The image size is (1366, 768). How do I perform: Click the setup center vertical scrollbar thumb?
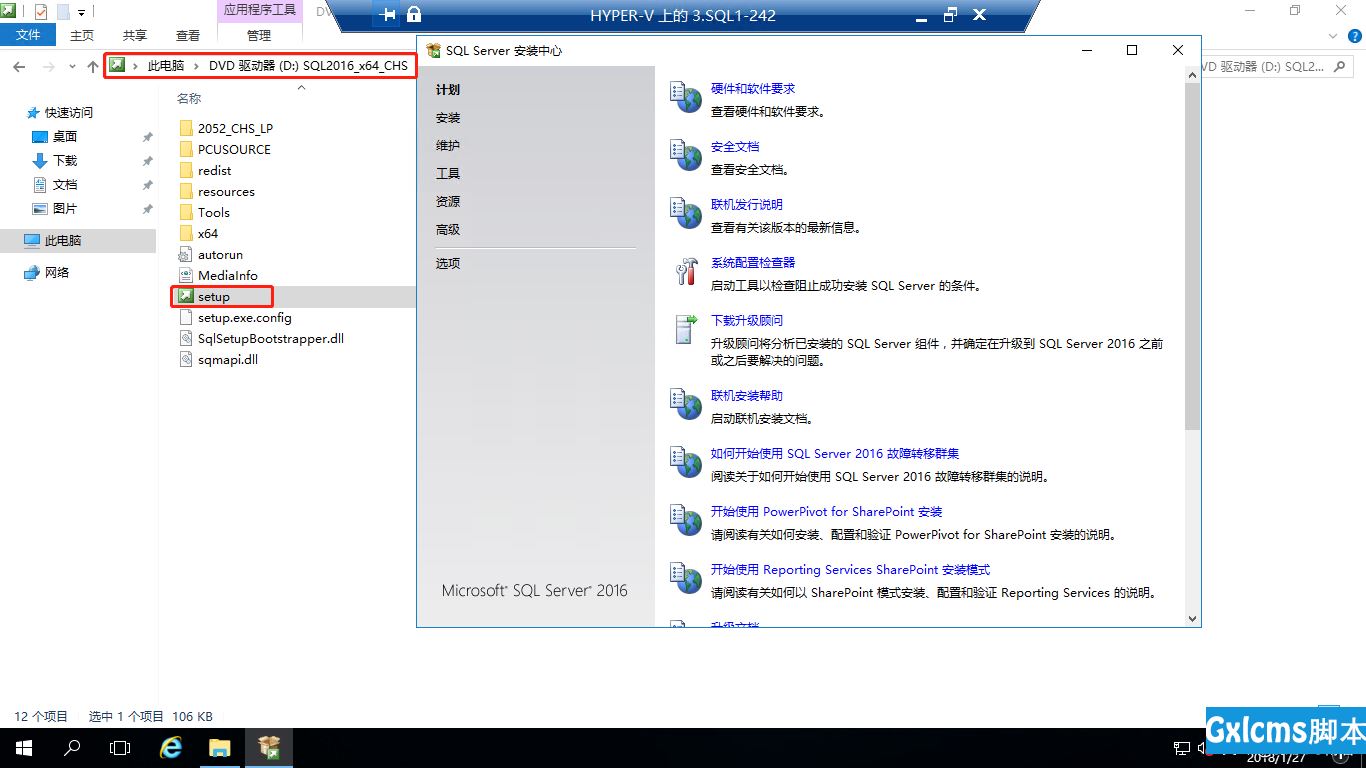pos(1192,256)
